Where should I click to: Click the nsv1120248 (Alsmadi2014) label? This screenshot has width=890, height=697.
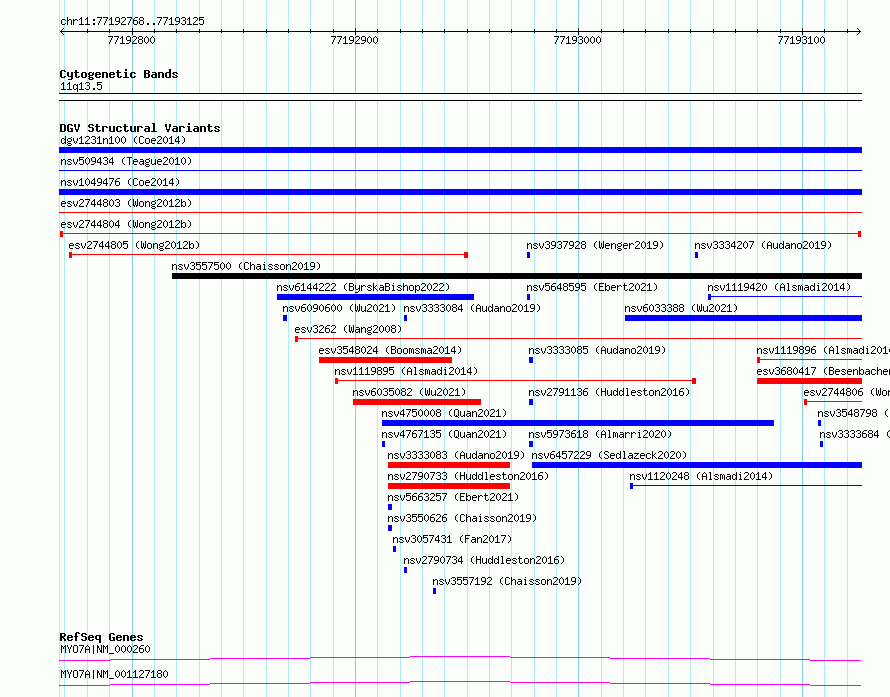[x=701, y=476]
